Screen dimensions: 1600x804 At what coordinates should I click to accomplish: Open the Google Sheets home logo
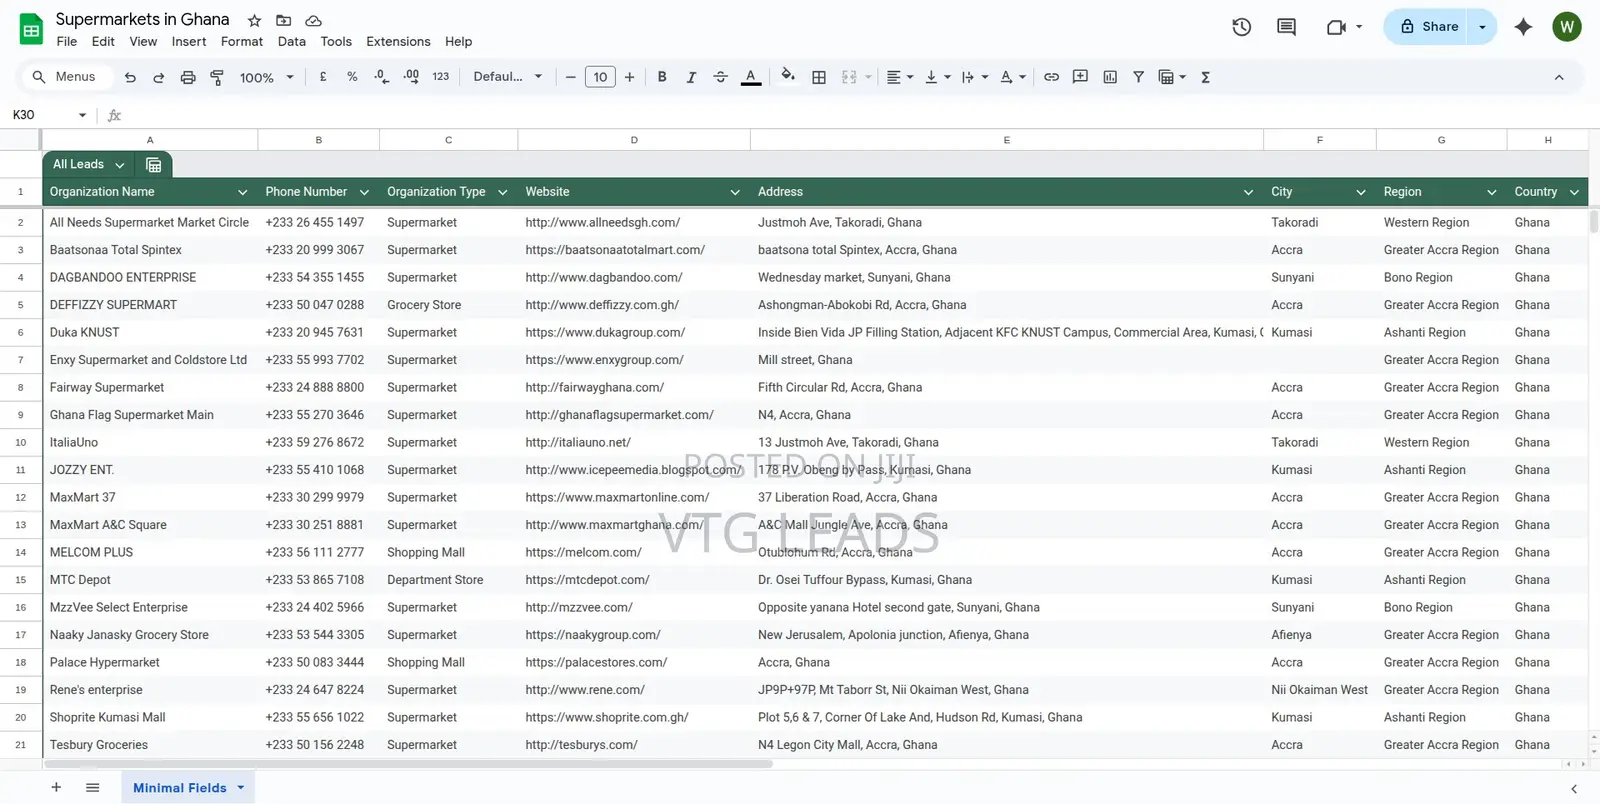pos(31,29)
